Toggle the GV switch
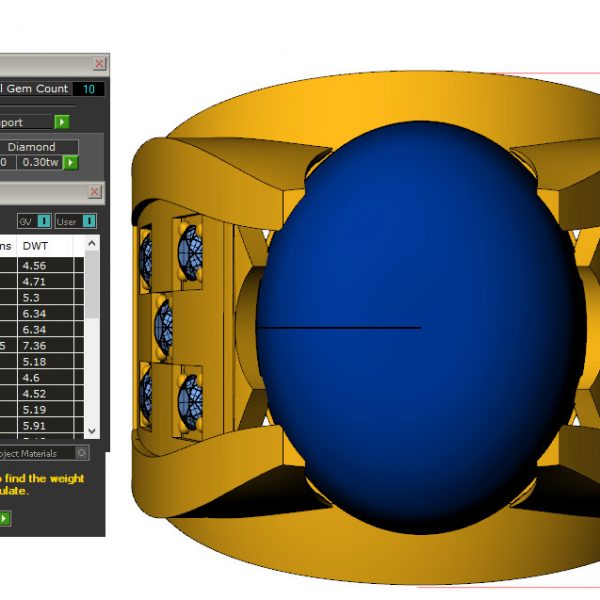This screenshot has width=600, height=600. tap(44, 221)
